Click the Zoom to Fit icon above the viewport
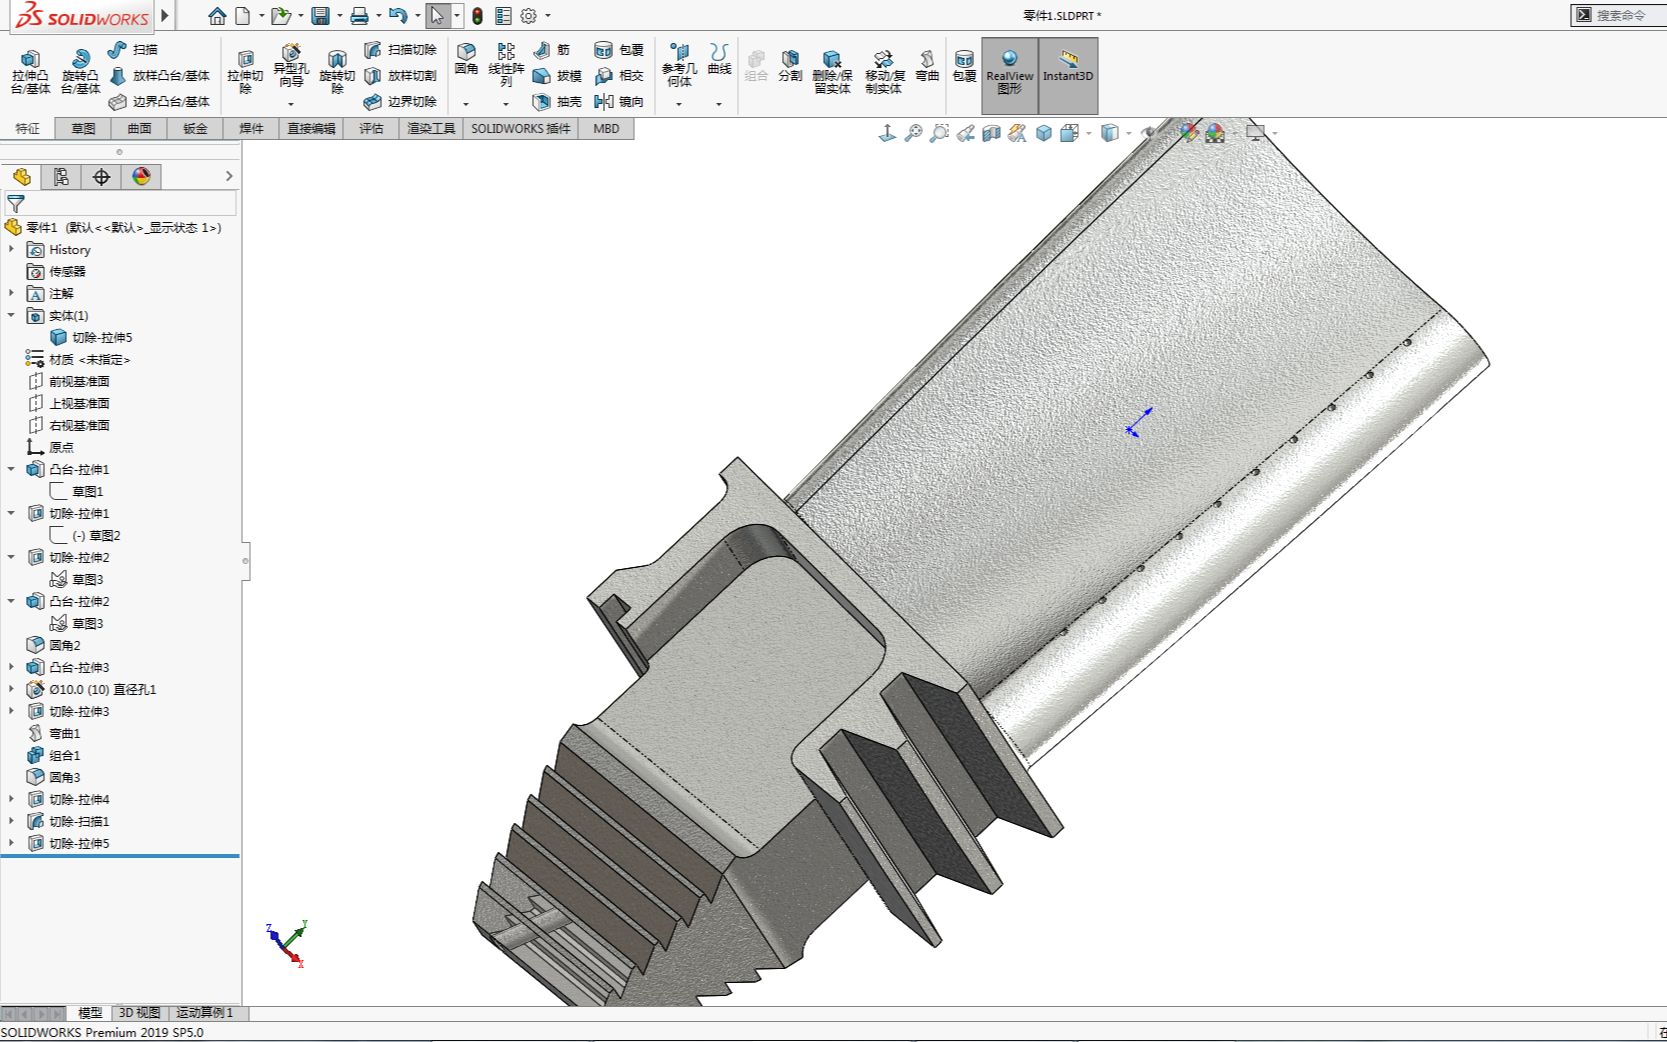This screenshot has height=1042, width=1667. (x=913, y=131)
